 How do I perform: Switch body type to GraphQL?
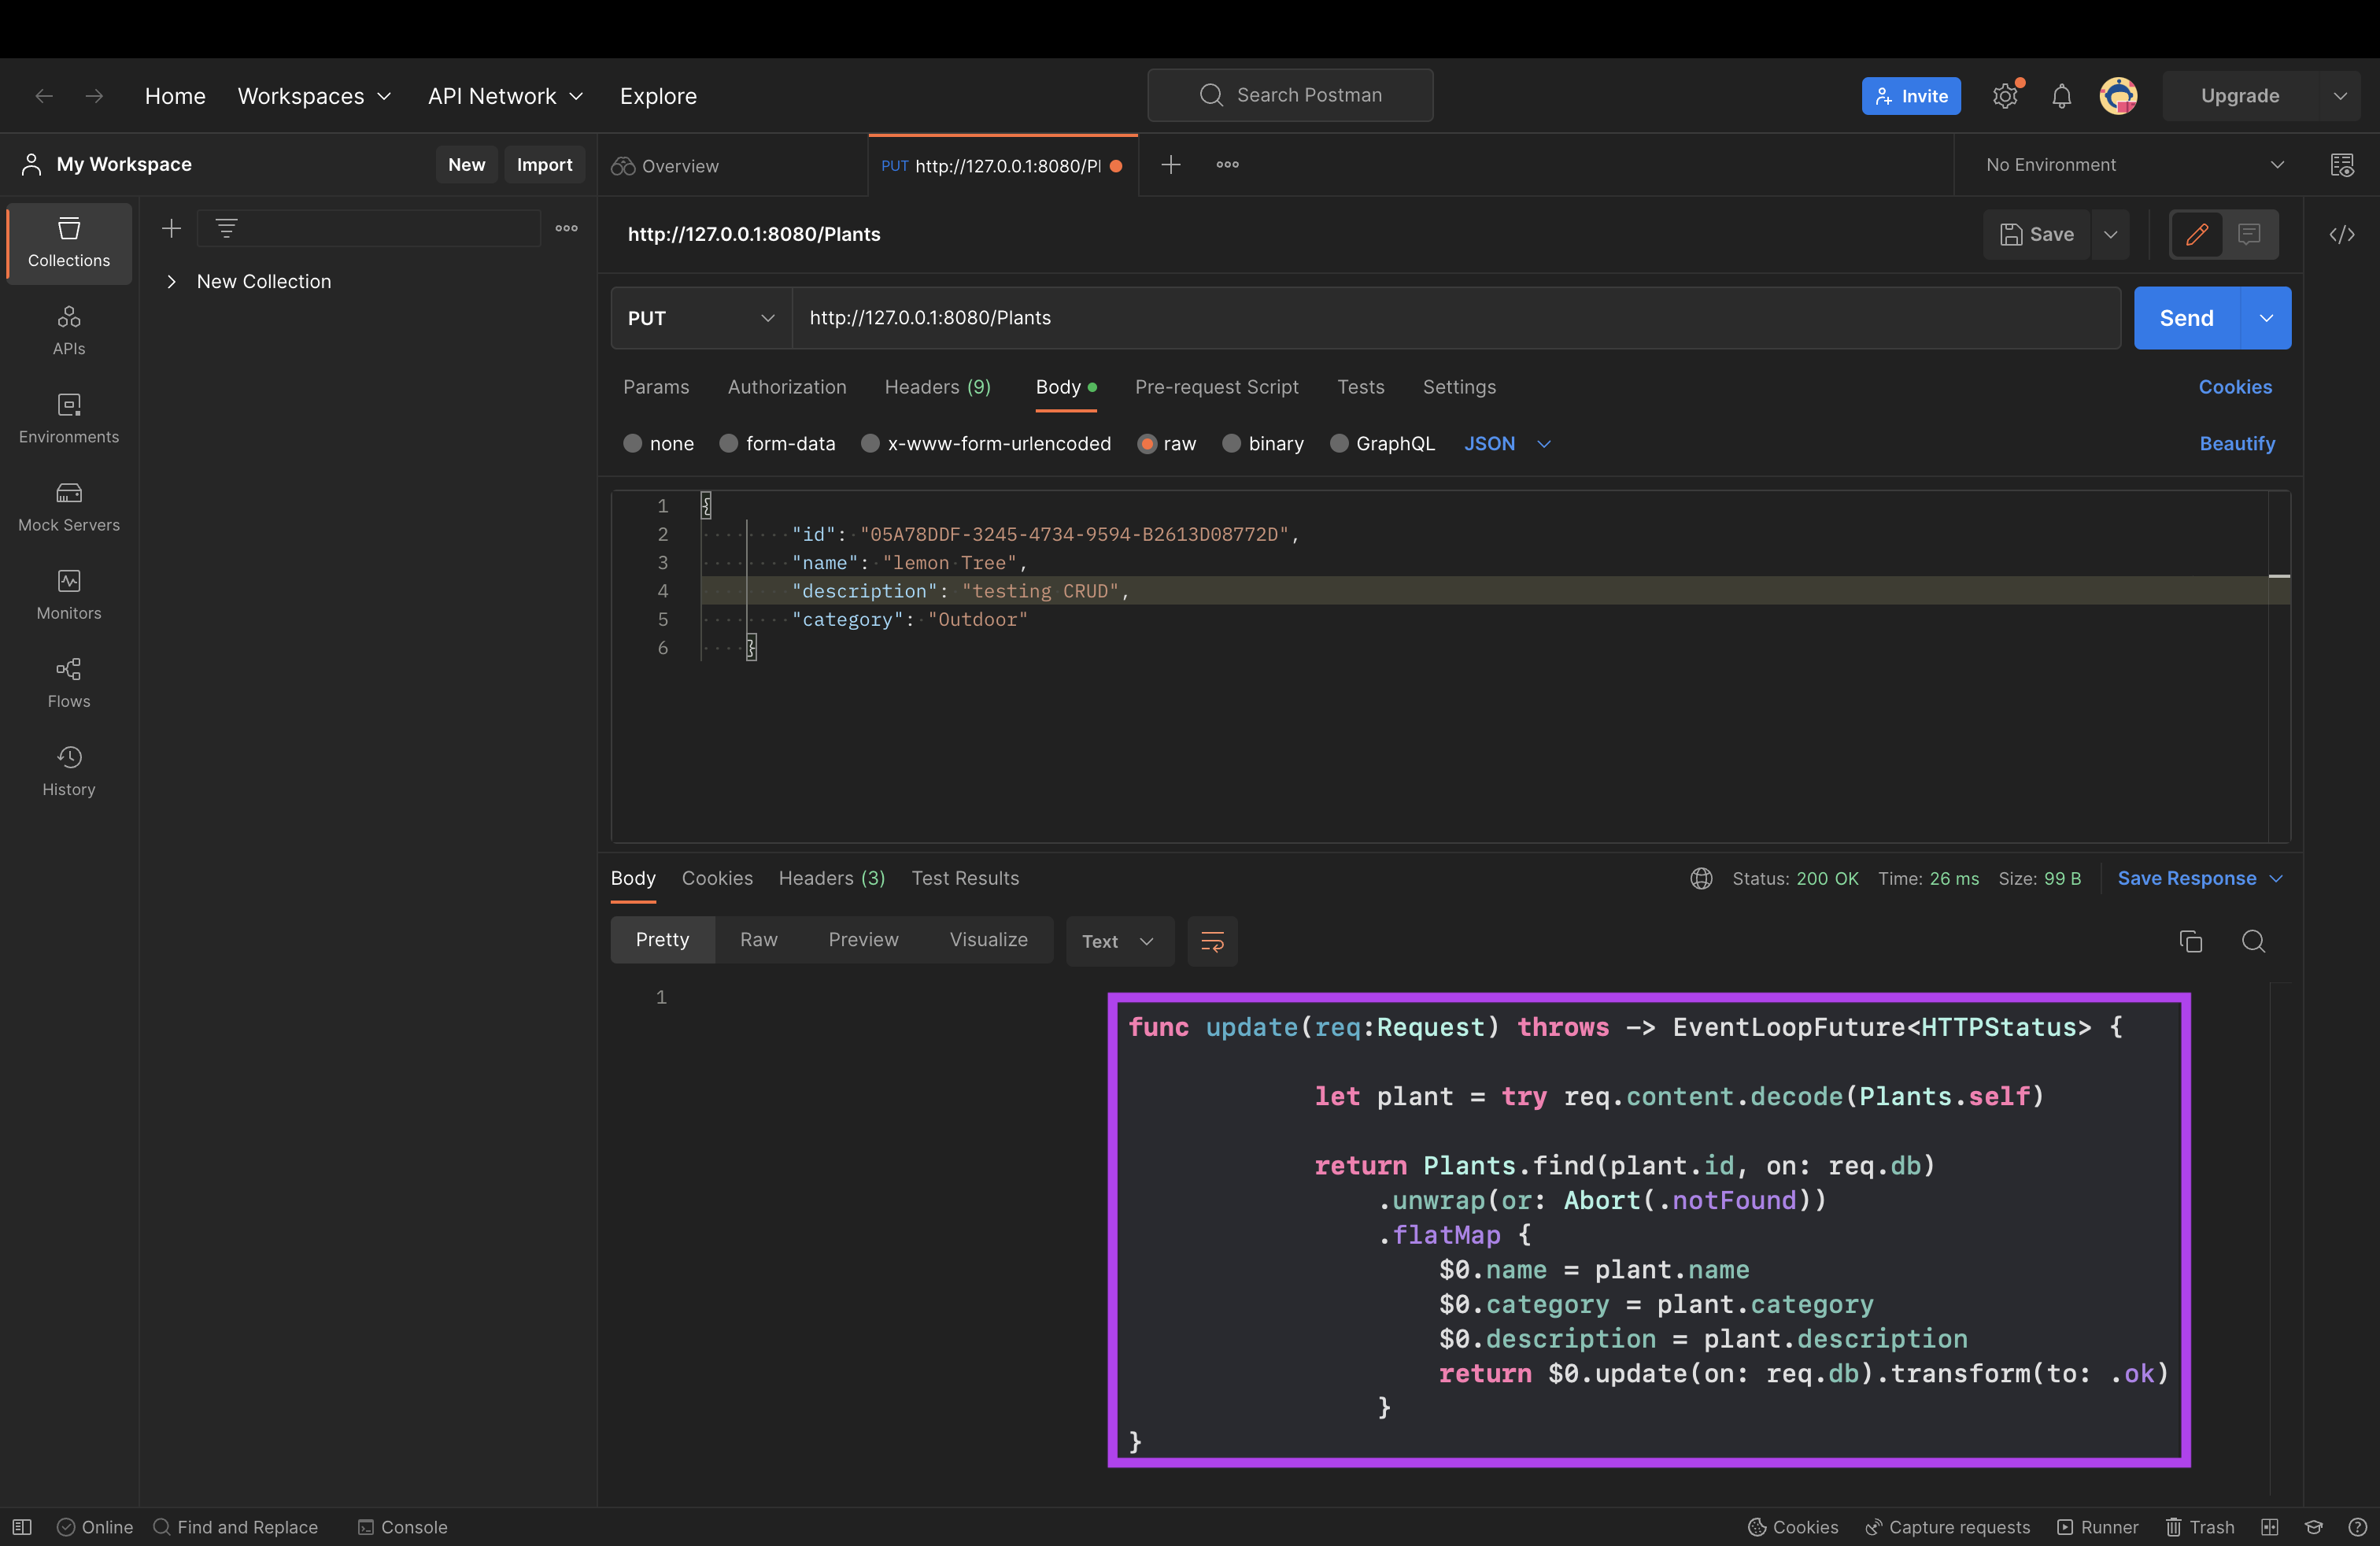(x=1337, y=443)
